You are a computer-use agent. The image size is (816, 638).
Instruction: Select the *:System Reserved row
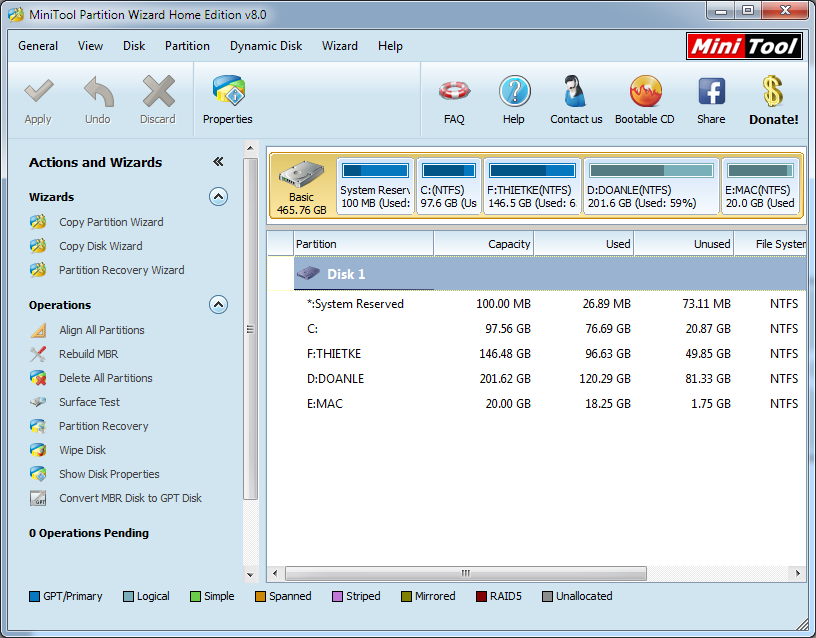[x=537, y=304]
